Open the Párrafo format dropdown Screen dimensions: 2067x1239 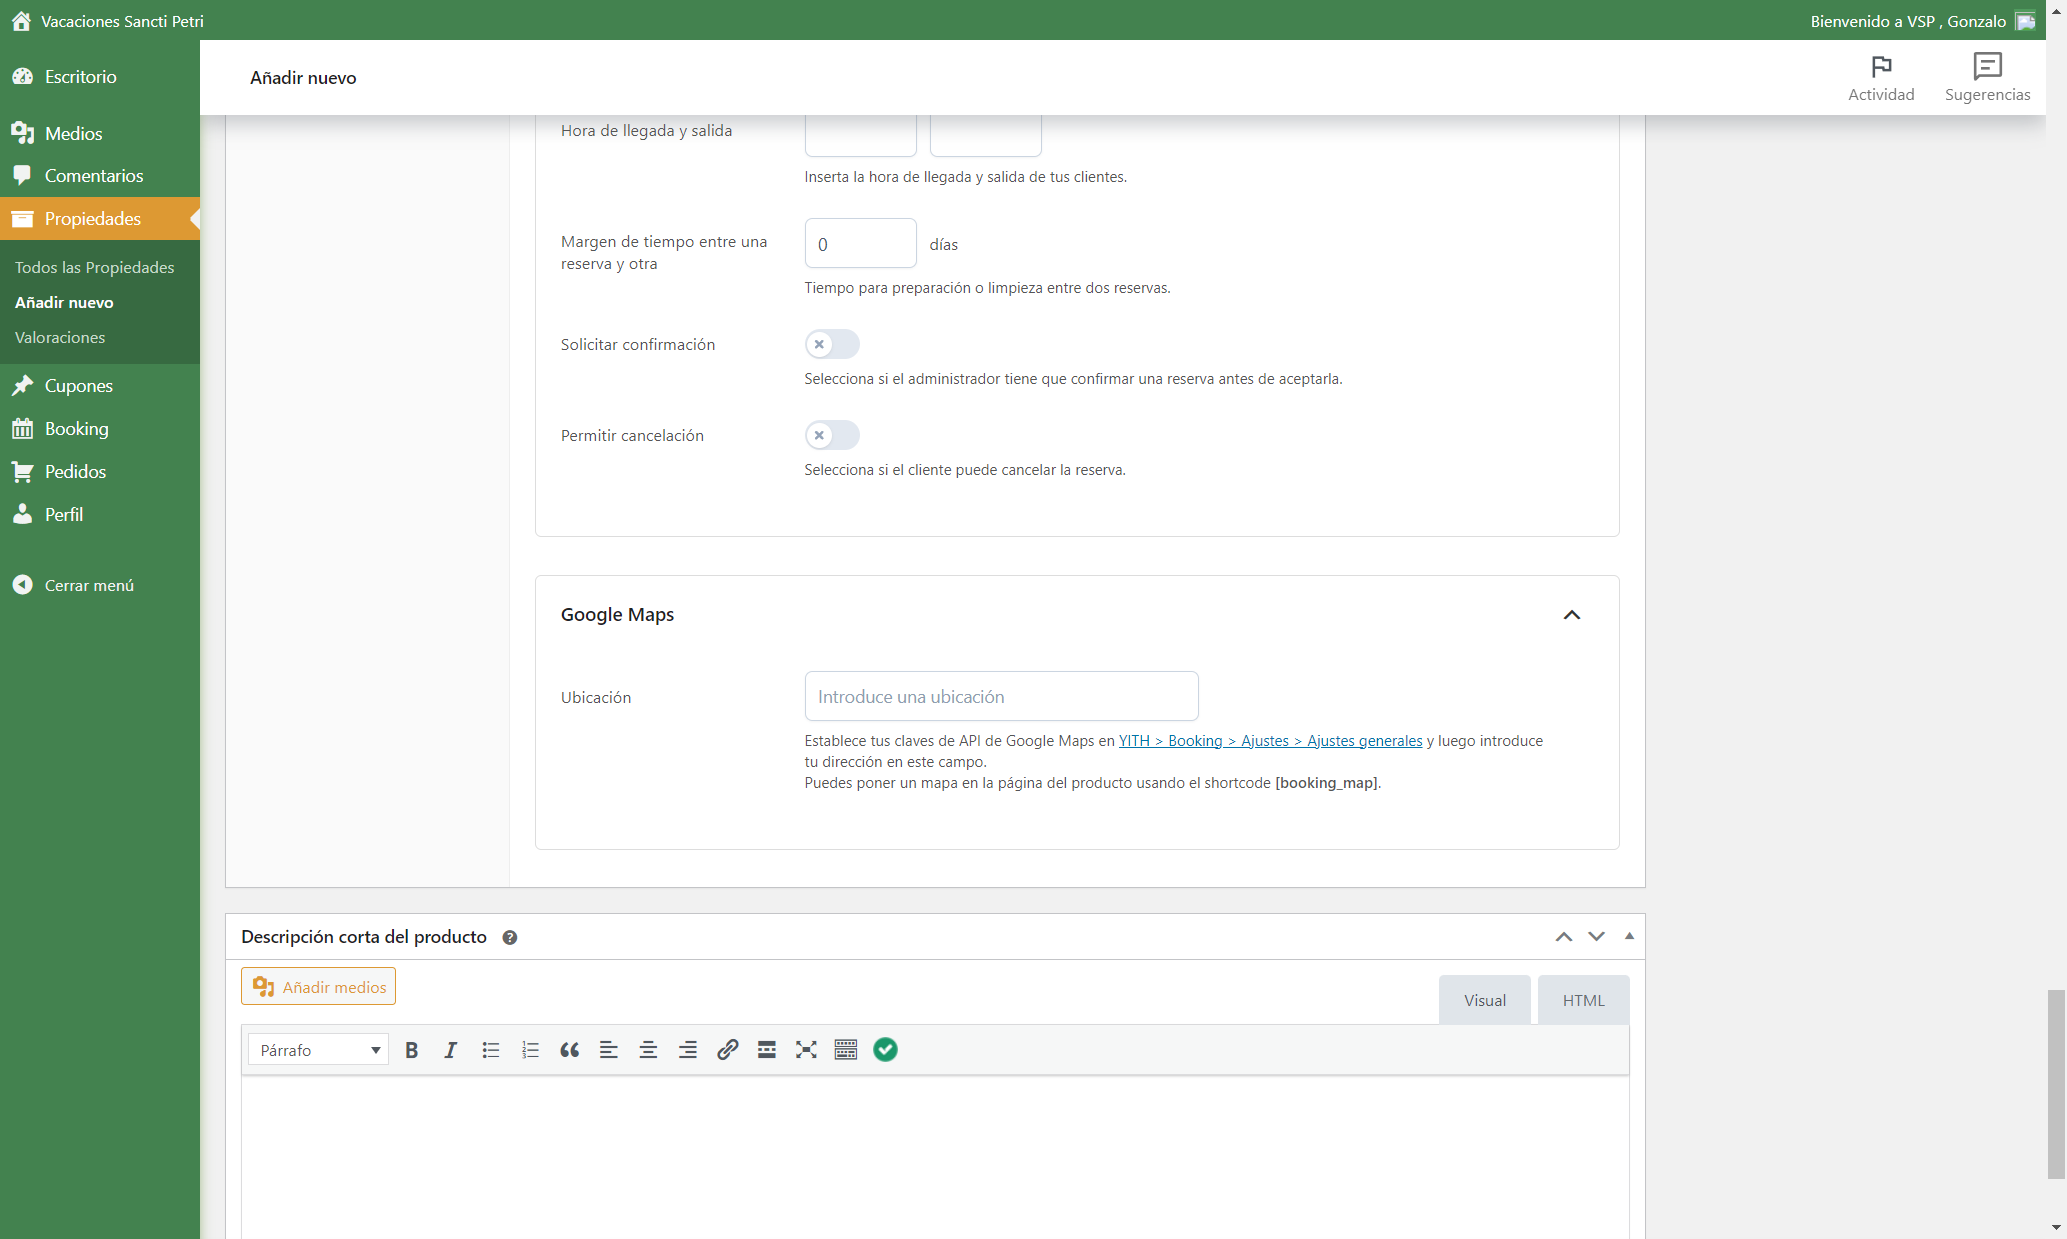click(x=319, y=1049)
